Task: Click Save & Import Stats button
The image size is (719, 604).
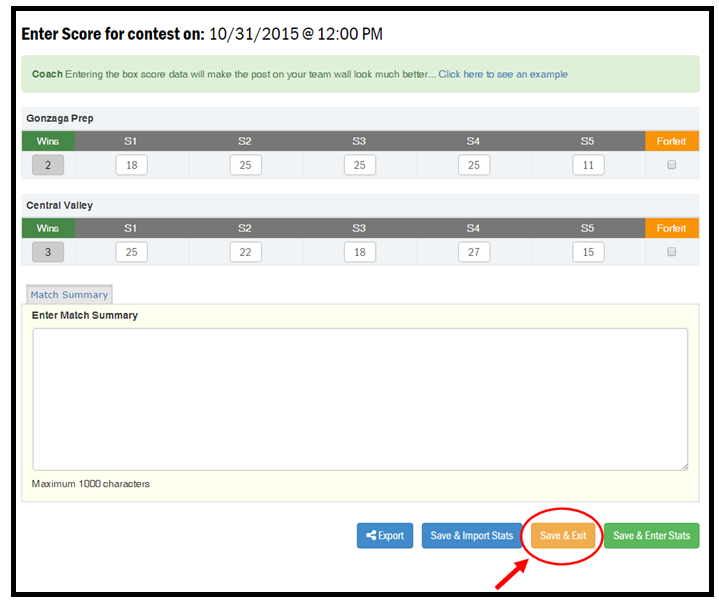Action: pos(471,536)
